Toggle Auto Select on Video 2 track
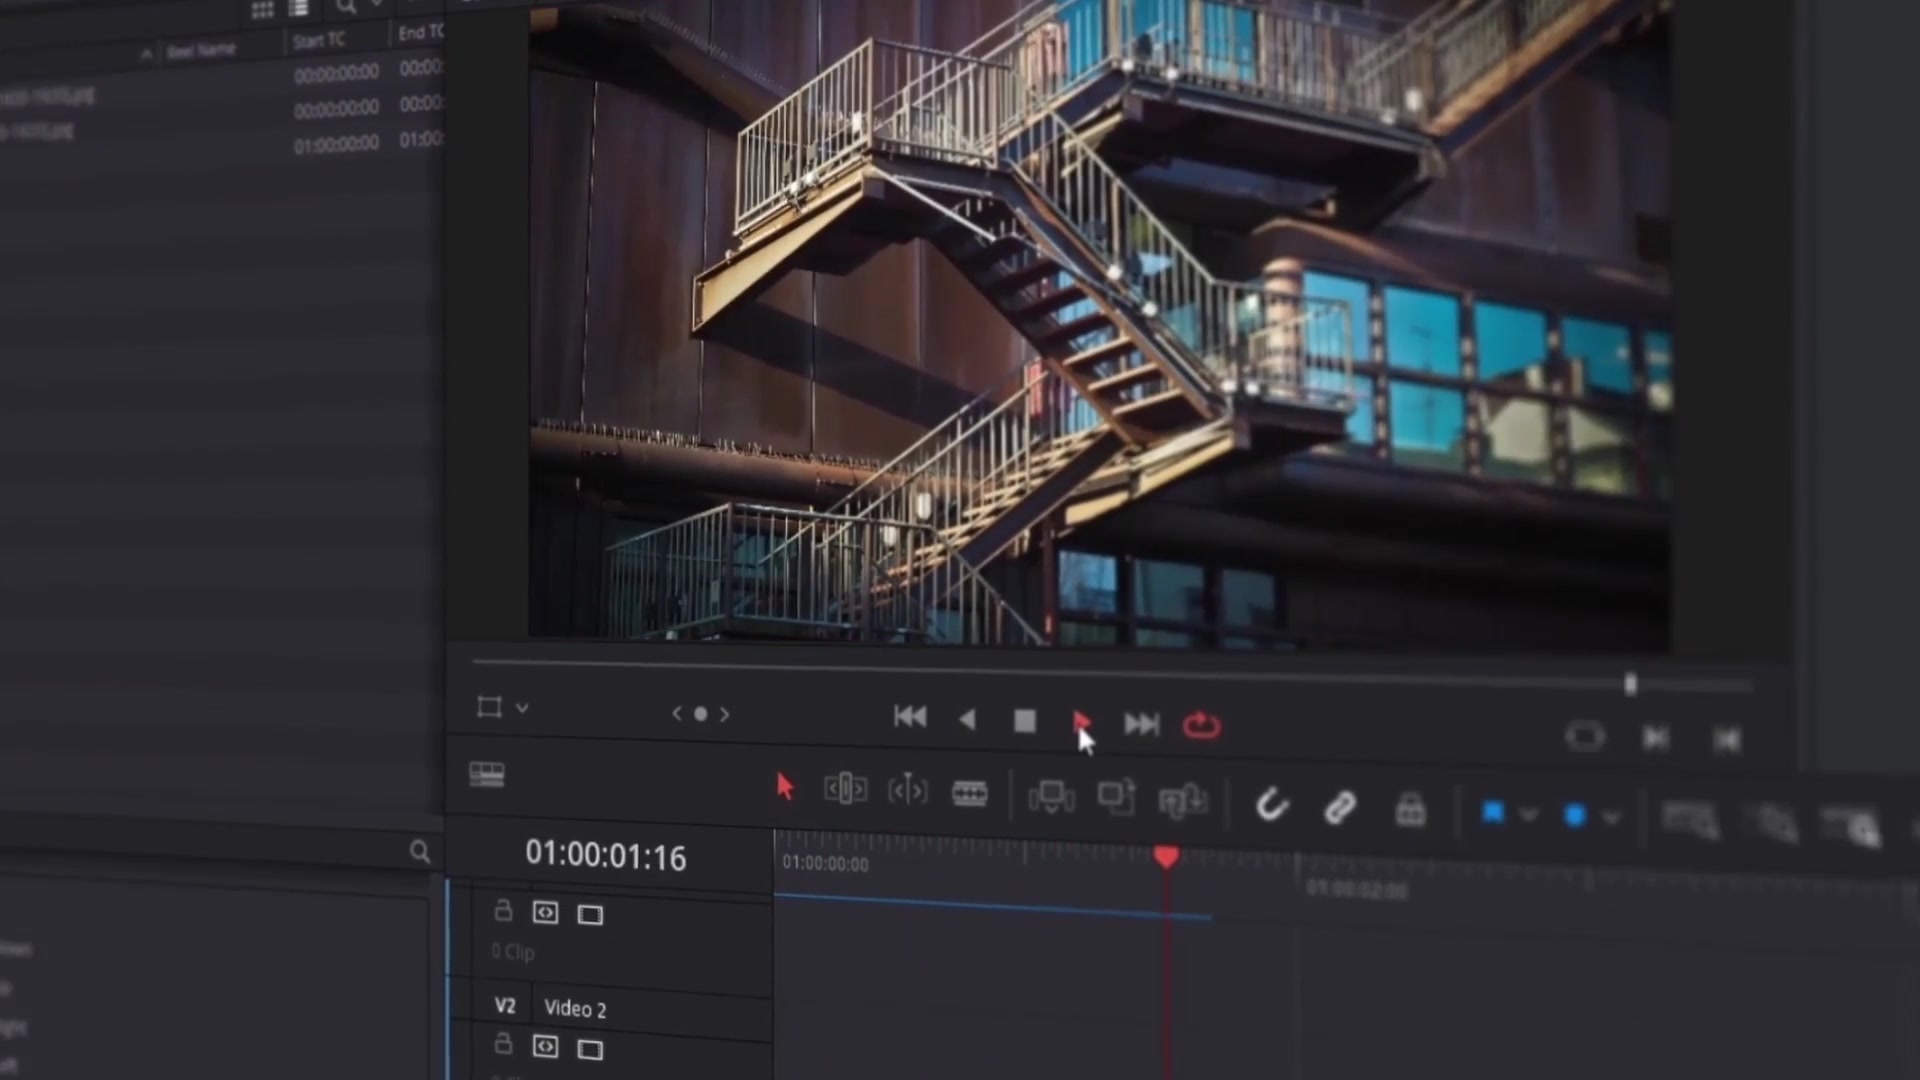The width and height of the screenshot is (1920, 1080). click(545, 1047)
